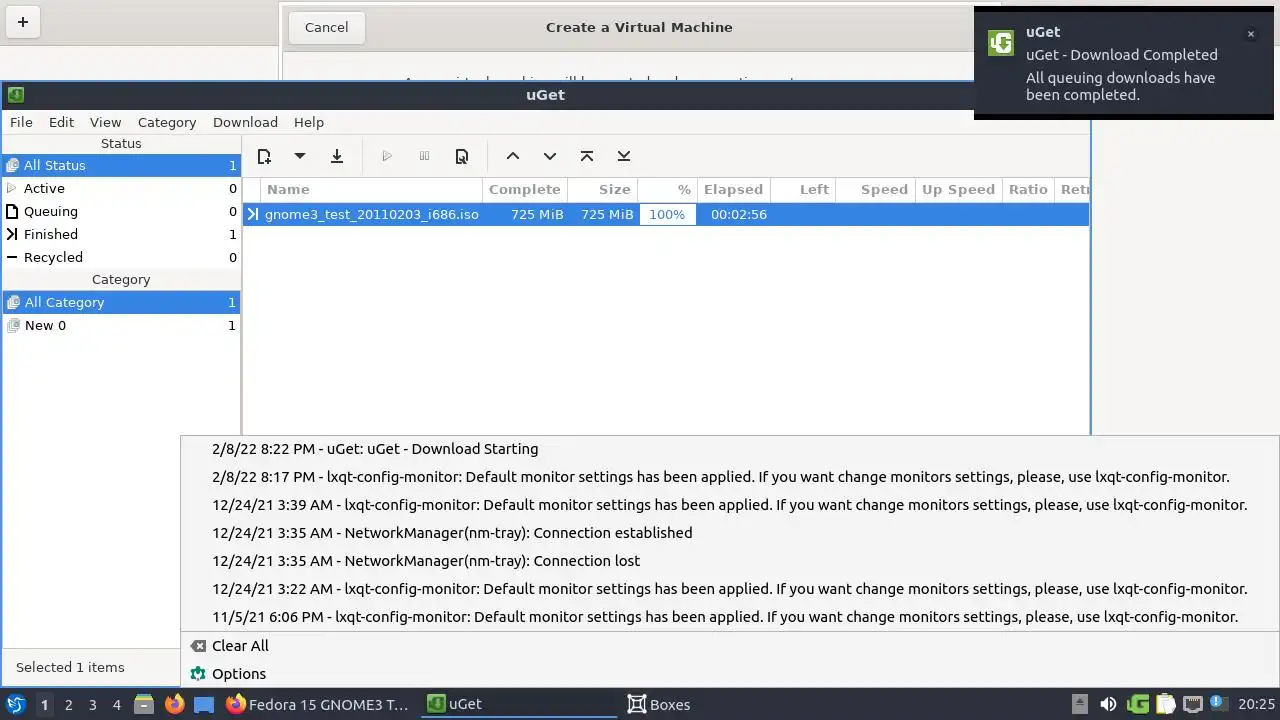Click the plus button in Boxes window

22,22
